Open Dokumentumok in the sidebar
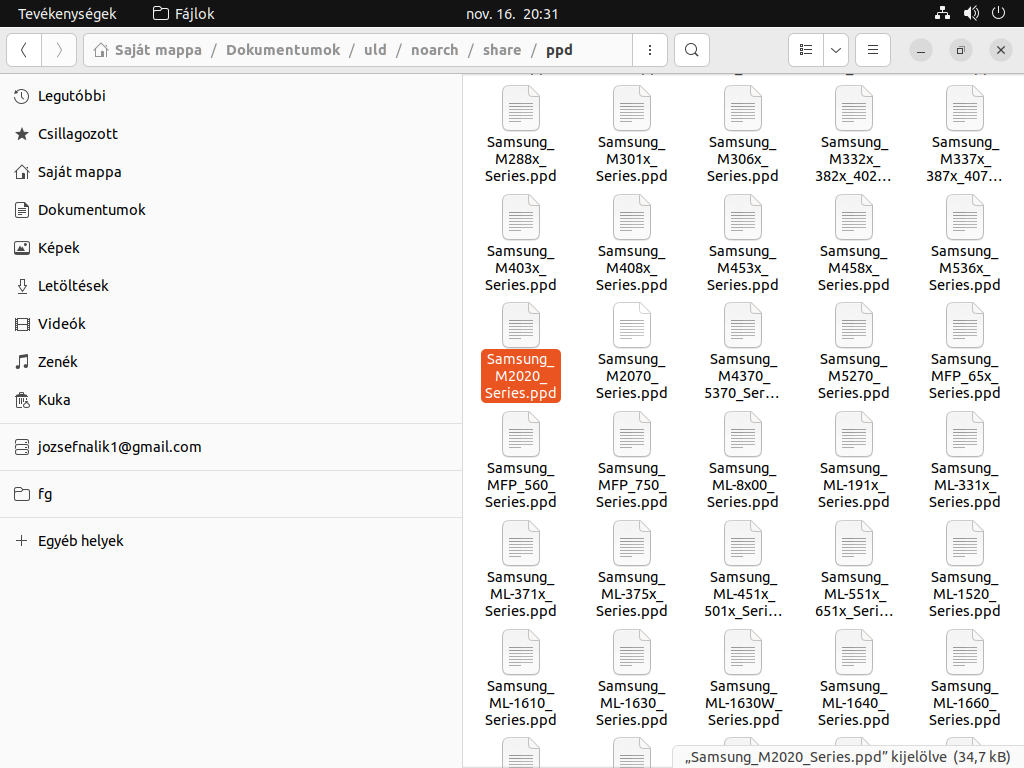This screenshot has width=1024, height=768. point(231,210)
